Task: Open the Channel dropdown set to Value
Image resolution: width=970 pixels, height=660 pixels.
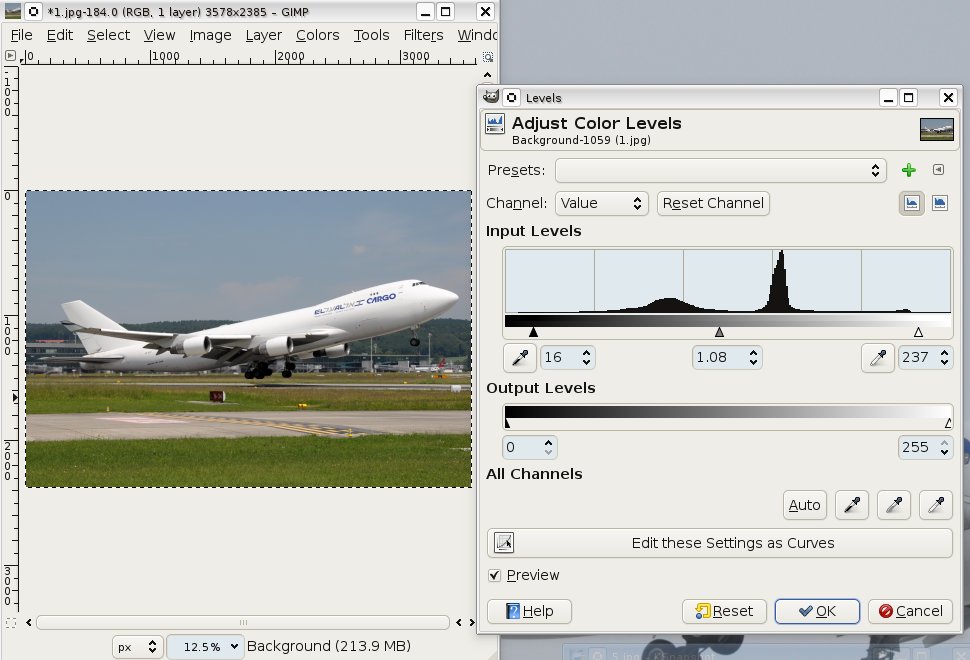Action: tap(602, 203)
